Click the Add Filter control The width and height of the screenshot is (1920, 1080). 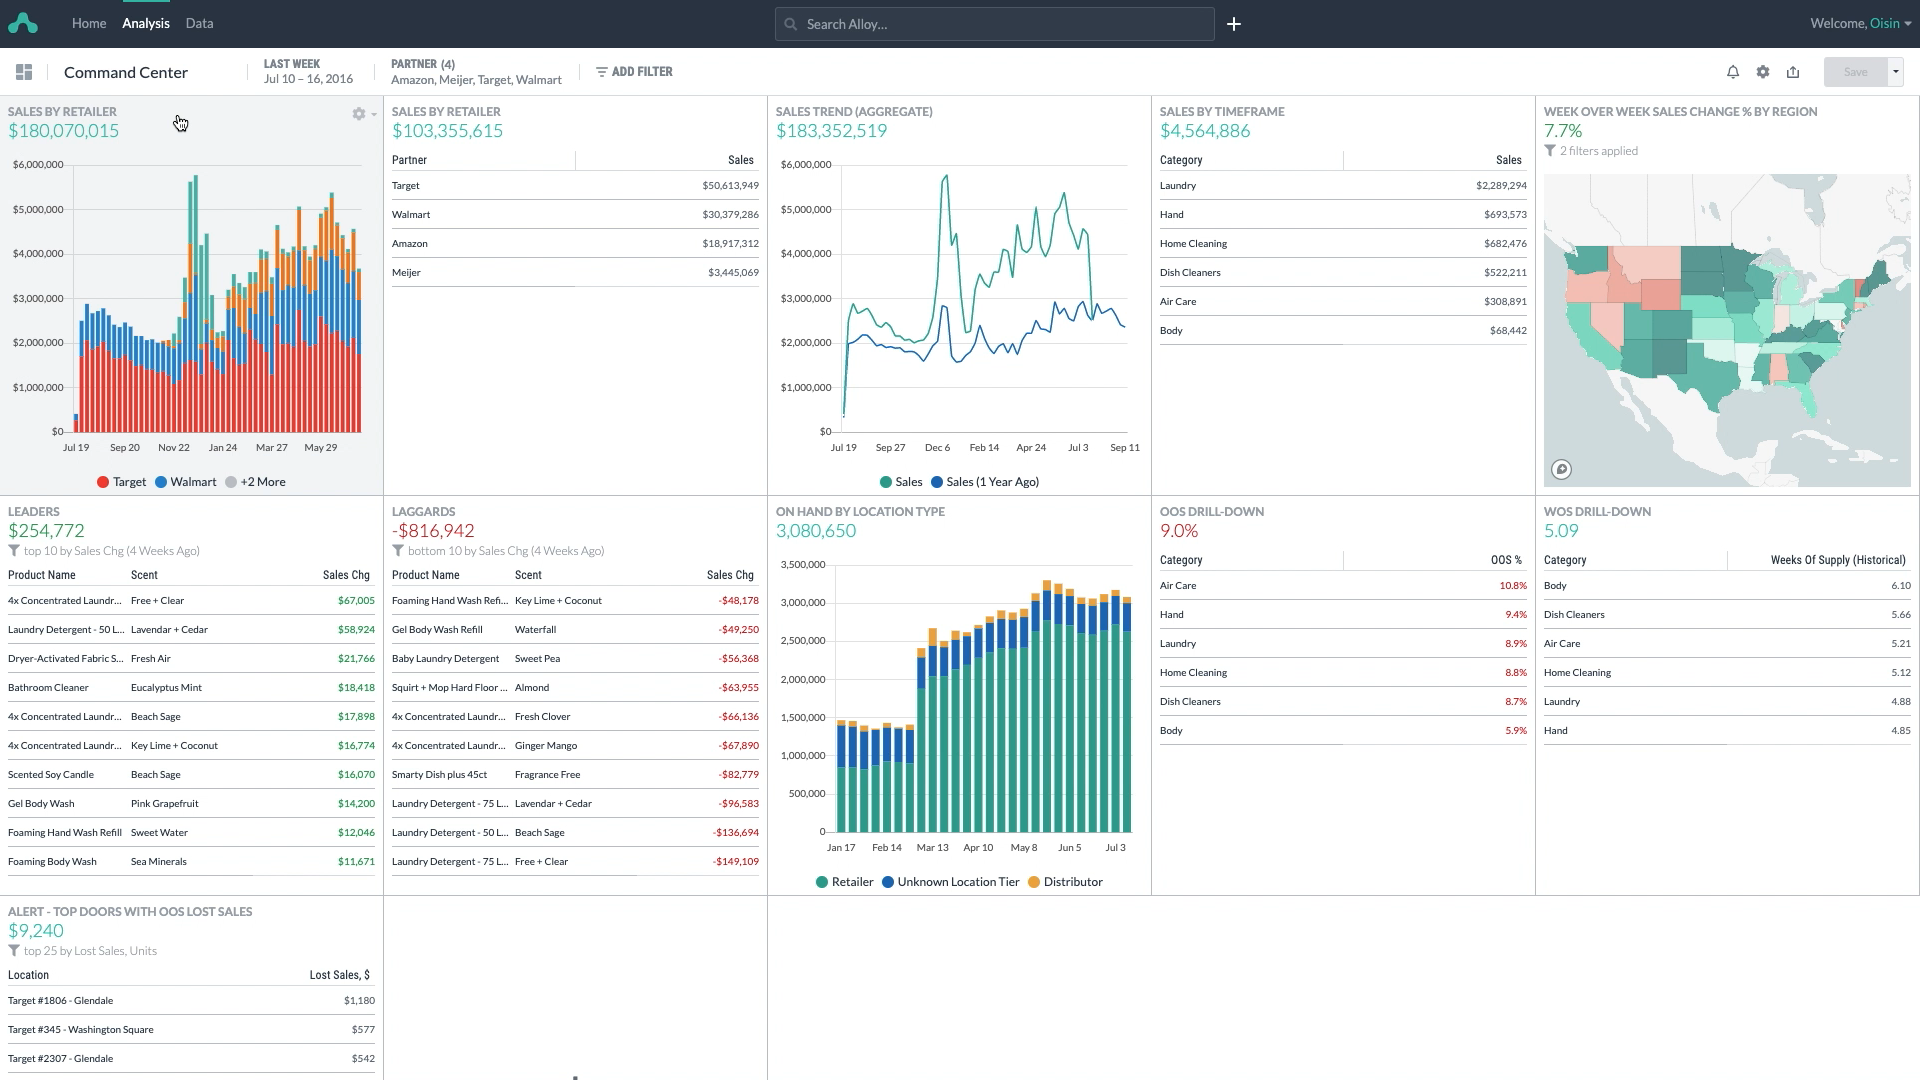tap(633, 71)
